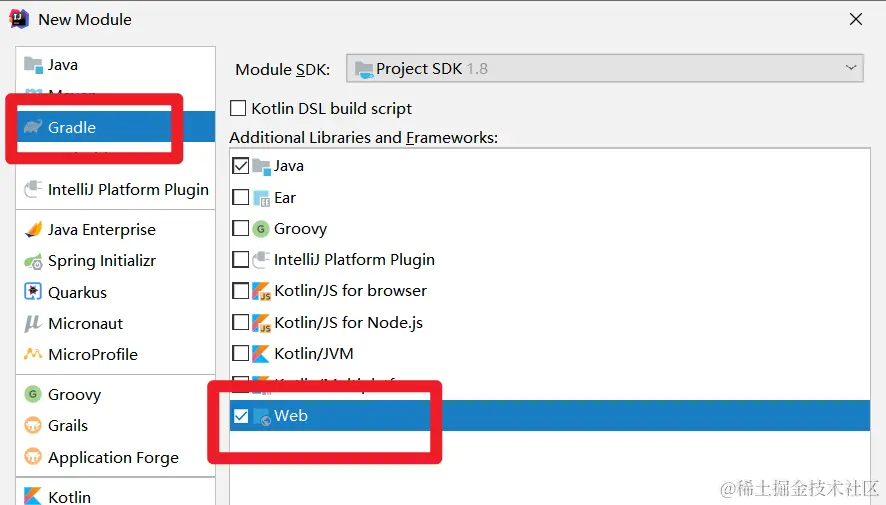Pick Quarkus module type
The height and width of the screenshot is (505, 886).
[115, 292]
